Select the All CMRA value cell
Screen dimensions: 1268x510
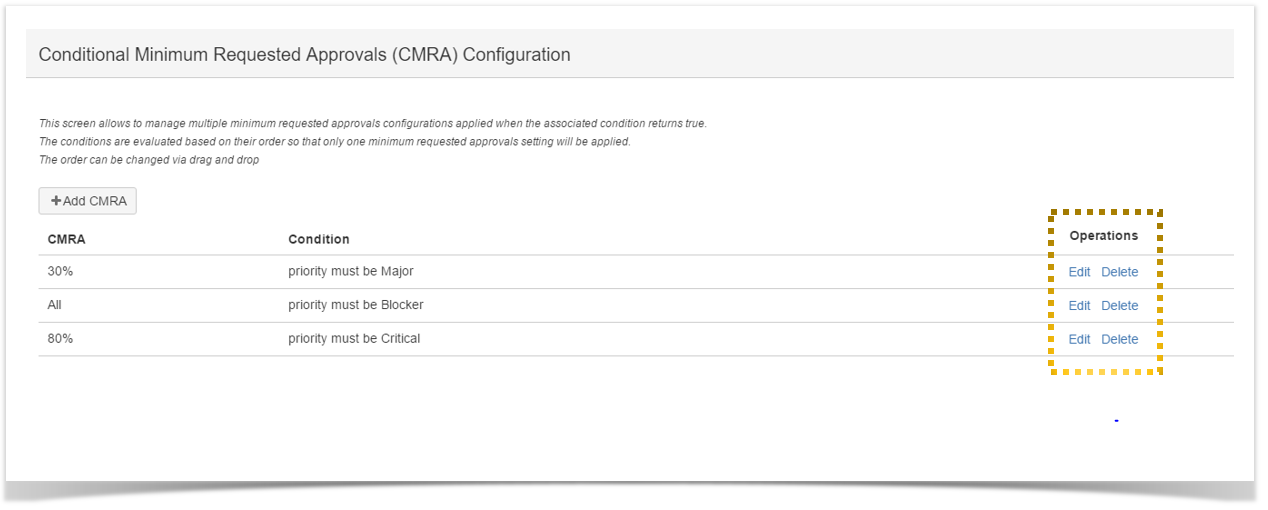coord(56,305)
